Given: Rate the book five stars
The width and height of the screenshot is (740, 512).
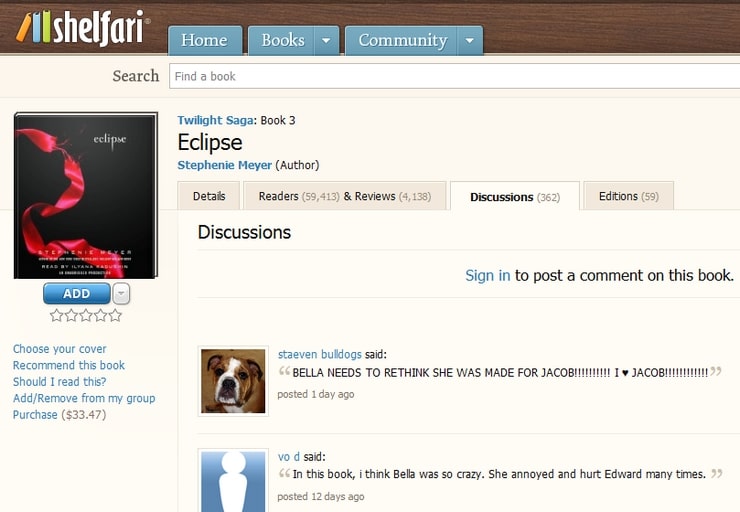Looking at the screenshot, I should pos(115,315).
